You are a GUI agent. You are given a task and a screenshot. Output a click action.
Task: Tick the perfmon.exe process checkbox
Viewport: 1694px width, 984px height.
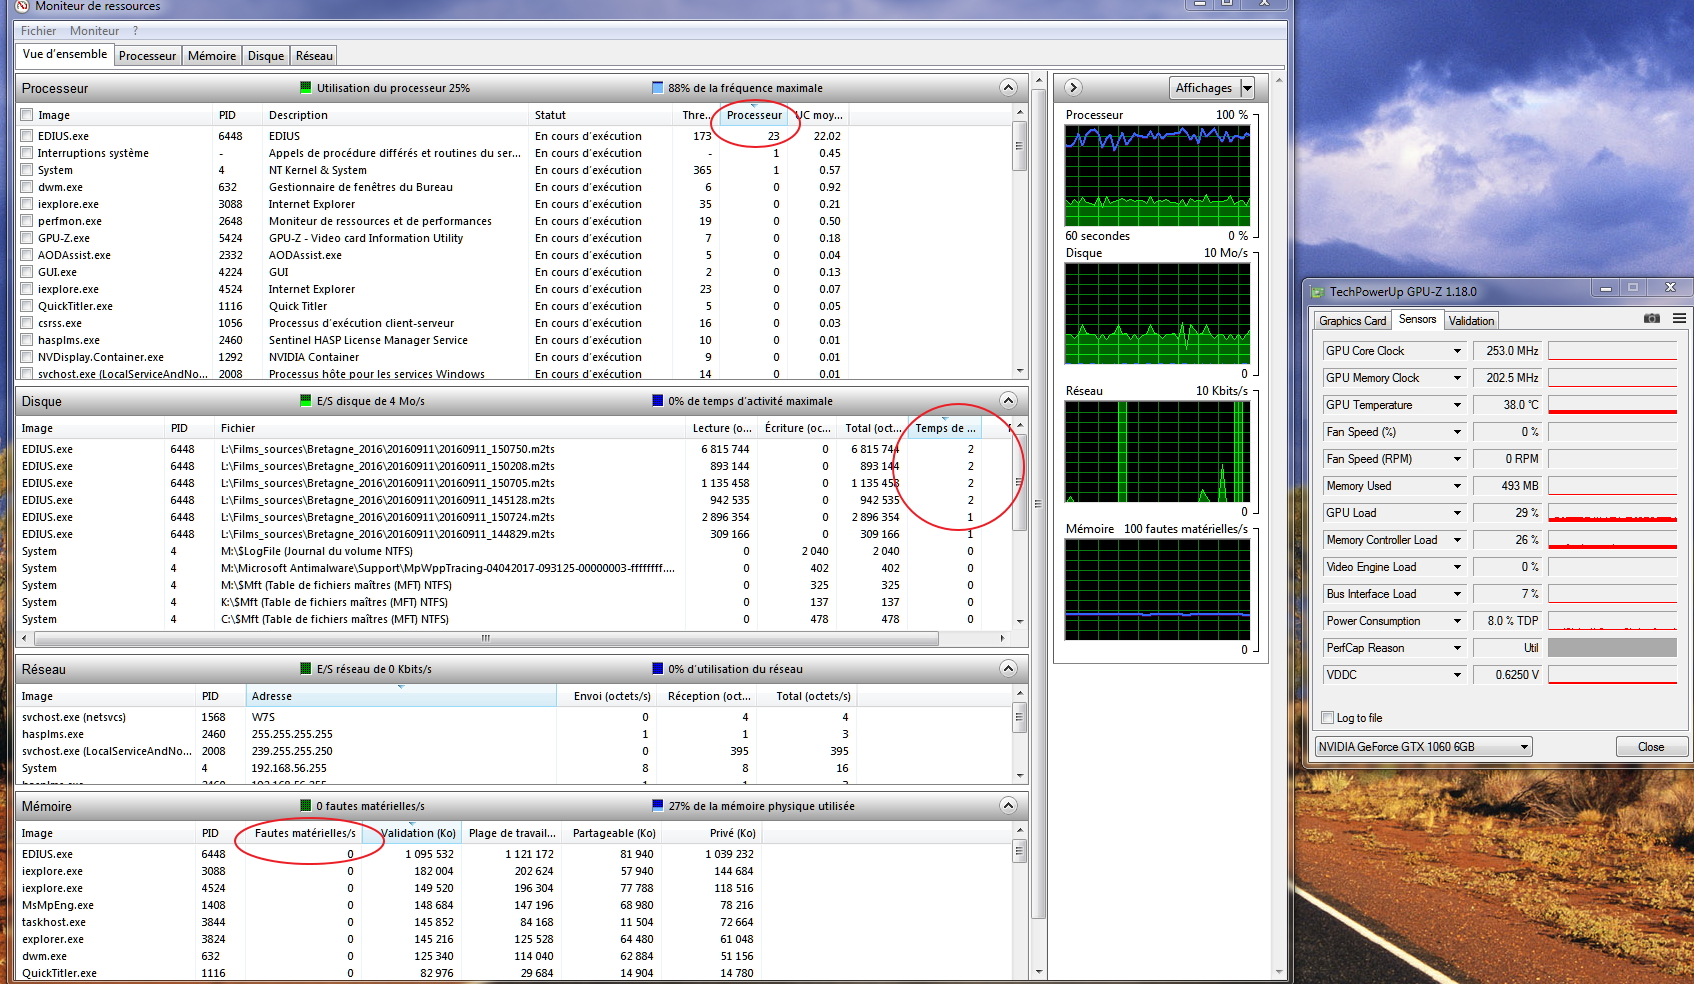(27, 221)
